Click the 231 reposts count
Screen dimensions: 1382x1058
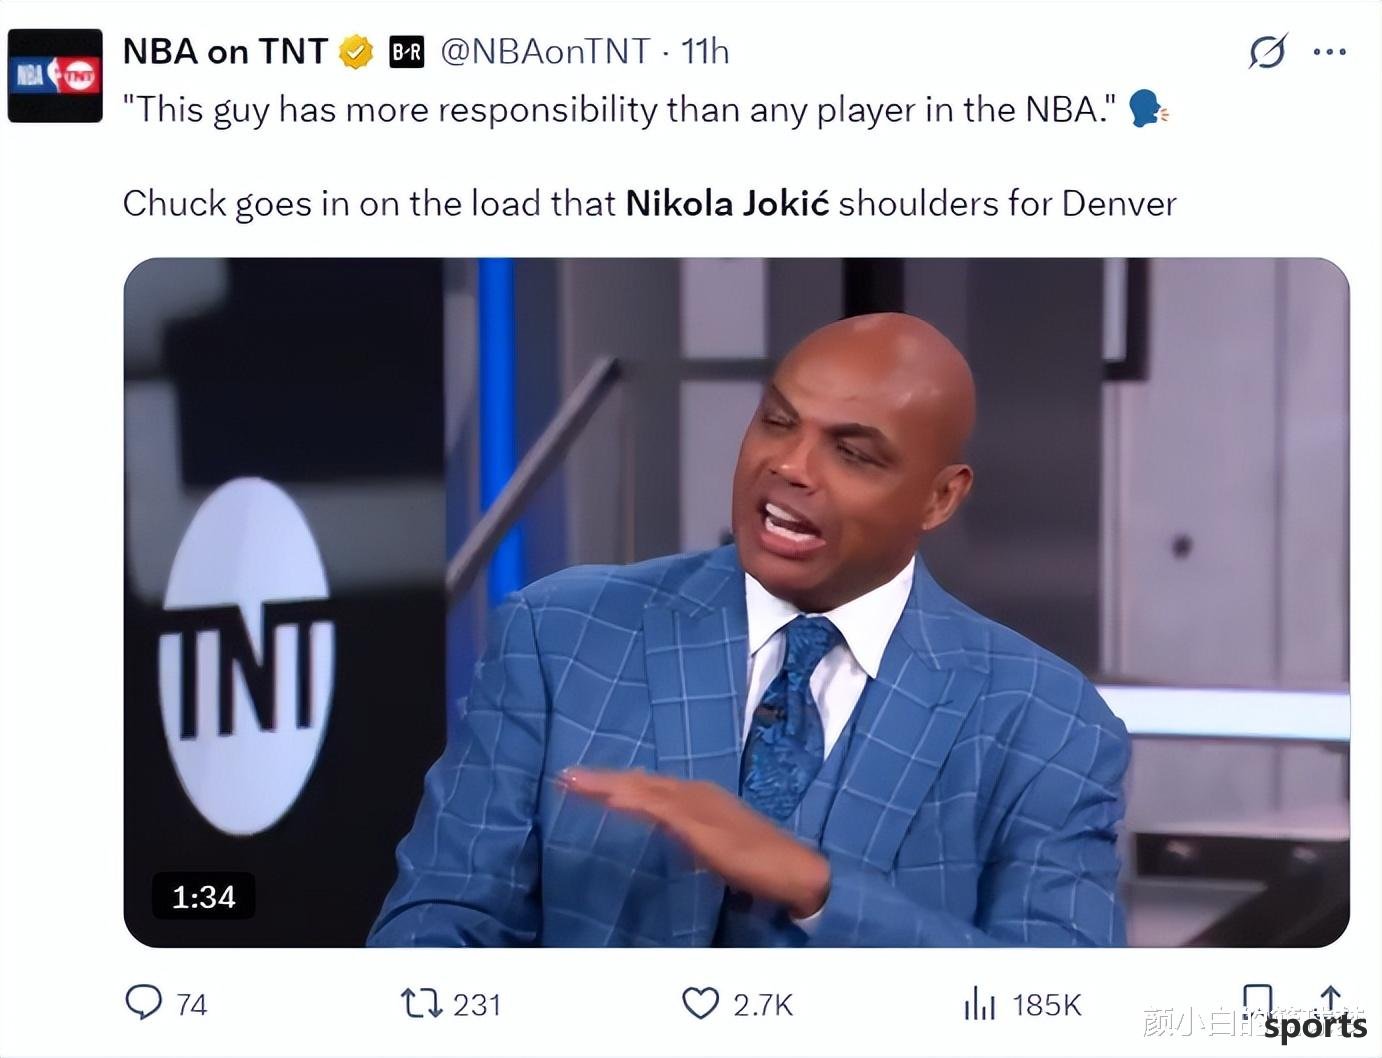click(477, 1004)
